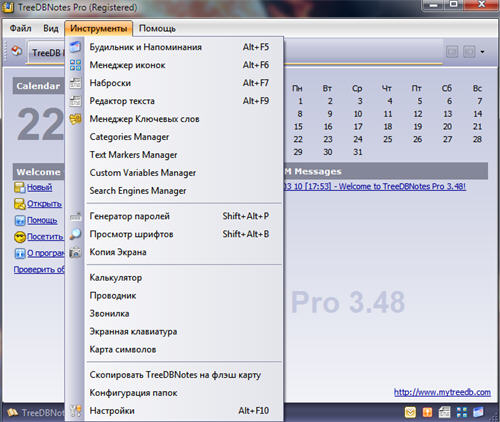Screen dimensions: 500x422
Task: Click the toolbar icon left of TreeDB tab
Action: 17,51
